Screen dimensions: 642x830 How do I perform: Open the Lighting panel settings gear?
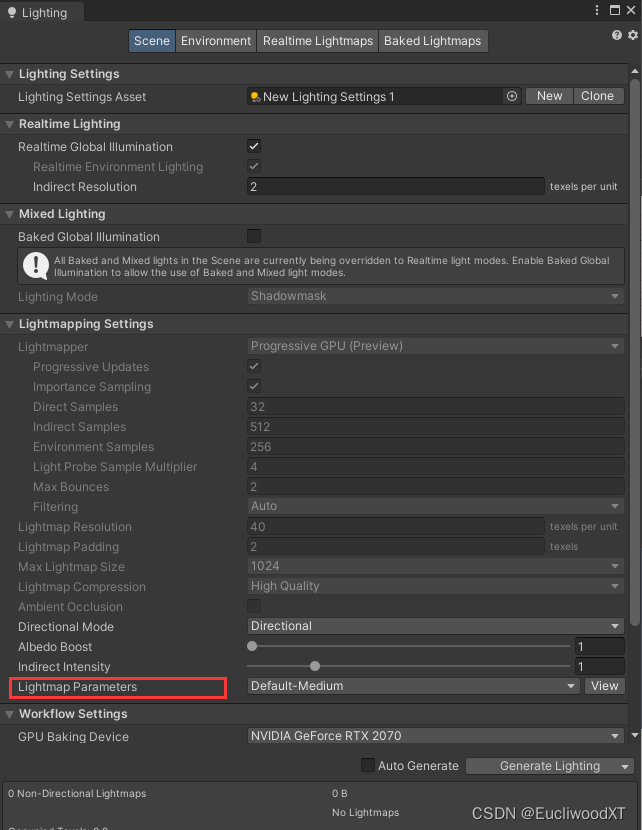tap(632, 35)
